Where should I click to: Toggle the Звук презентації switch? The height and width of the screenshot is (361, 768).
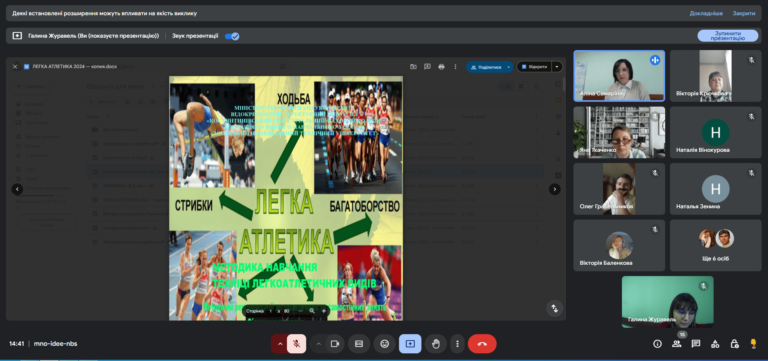click(232, 36)
